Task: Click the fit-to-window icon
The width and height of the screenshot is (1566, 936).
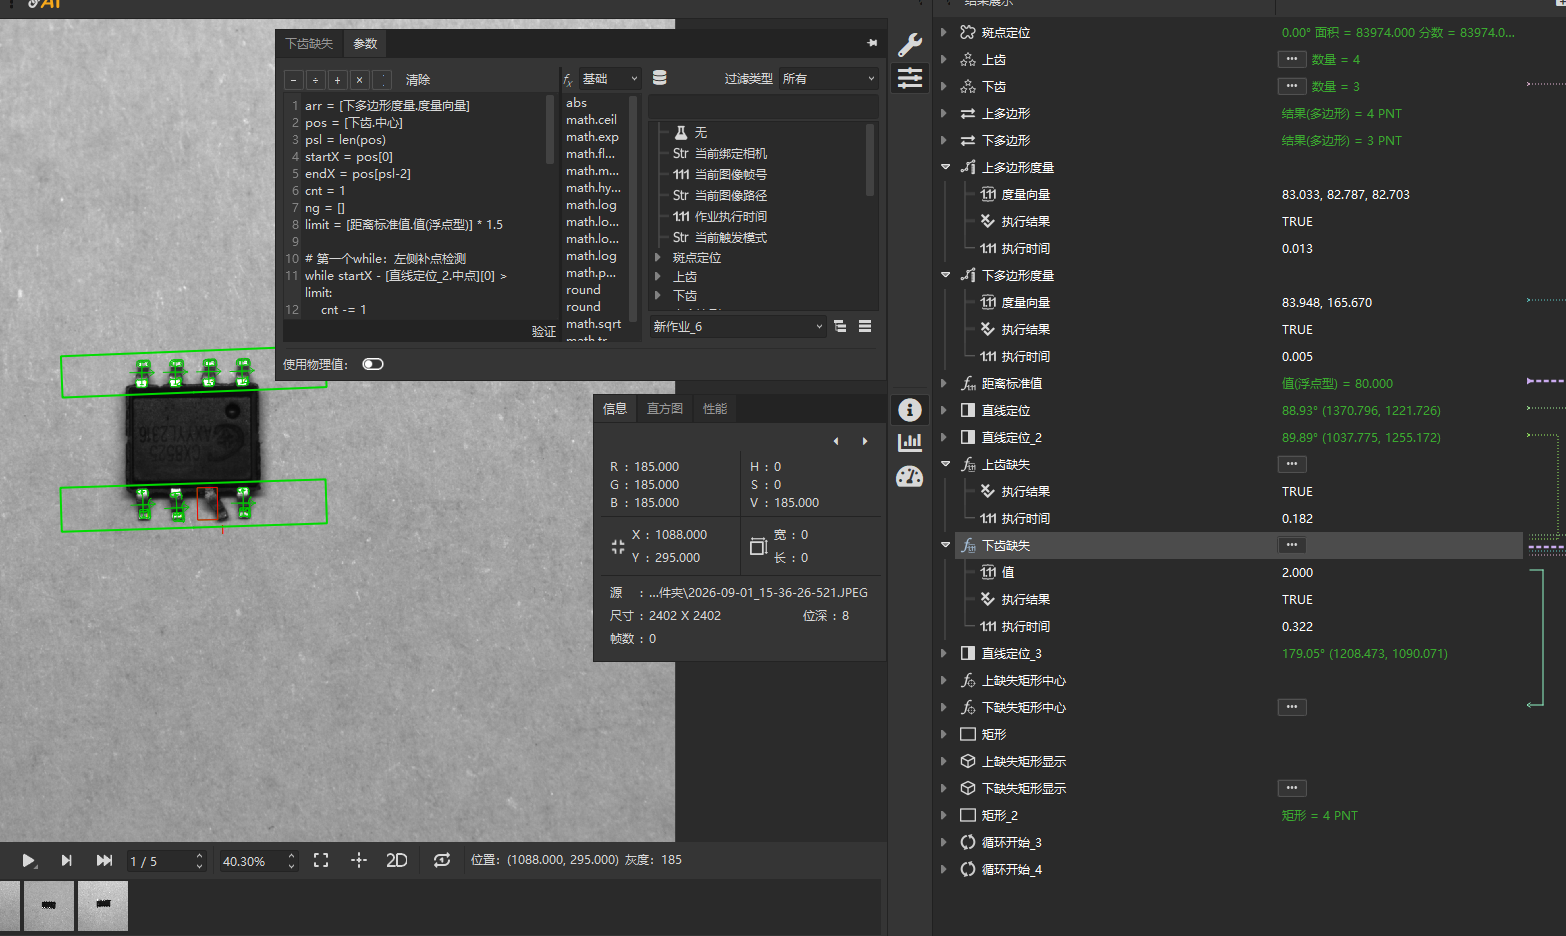Action: [x=321, y=860]
